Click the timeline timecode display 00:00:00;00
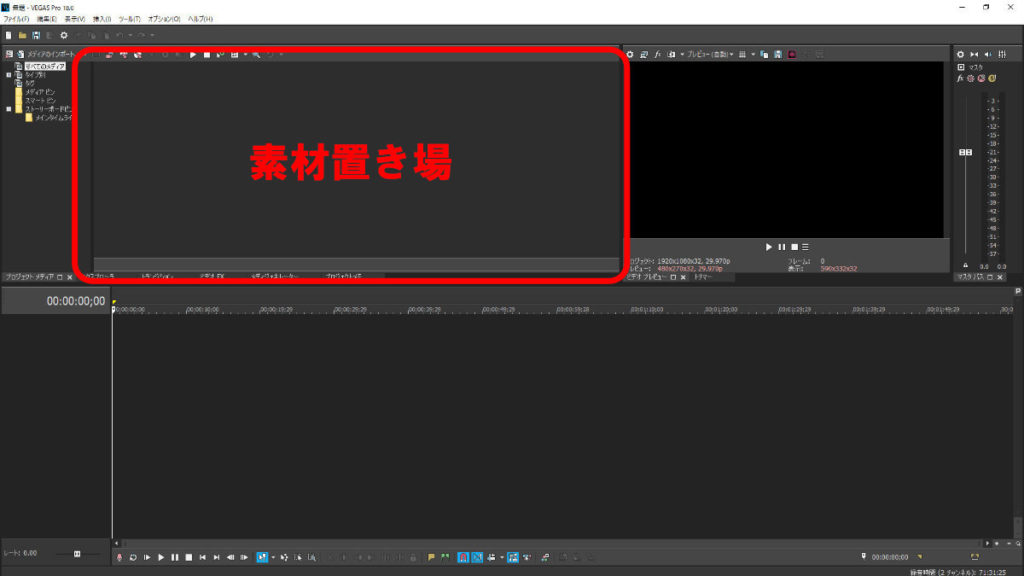 (75, 301)
